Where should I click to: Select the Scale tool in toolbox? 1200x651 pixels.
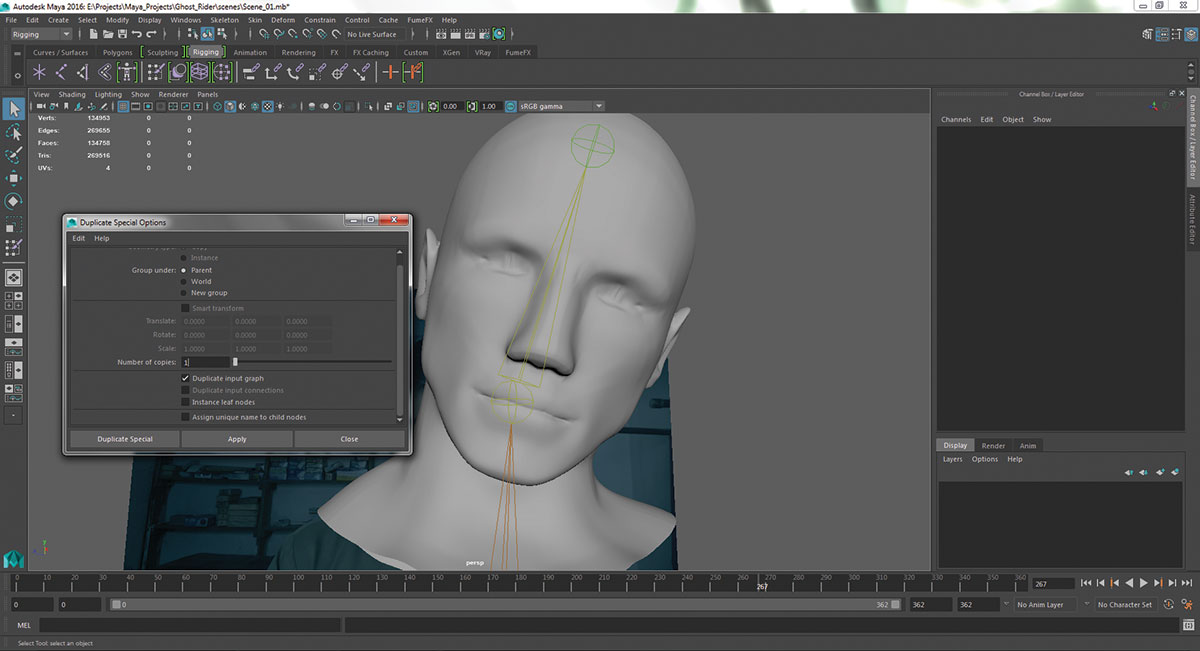coord(14,224)
